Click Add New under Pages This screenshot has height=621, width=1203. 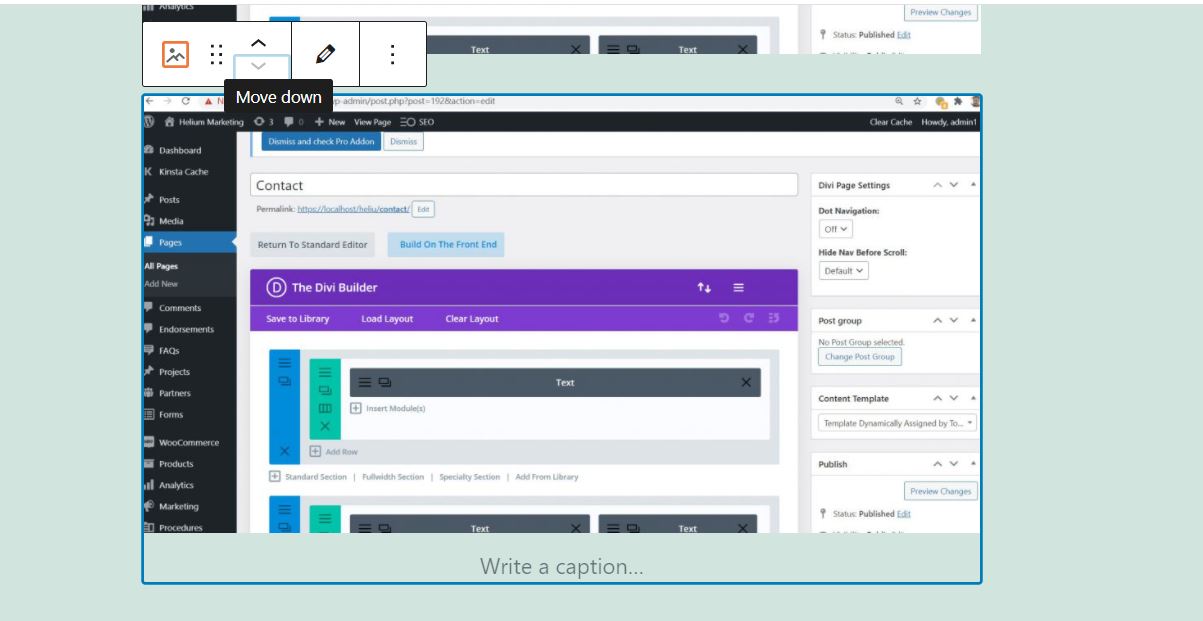[x=161, y=283]
